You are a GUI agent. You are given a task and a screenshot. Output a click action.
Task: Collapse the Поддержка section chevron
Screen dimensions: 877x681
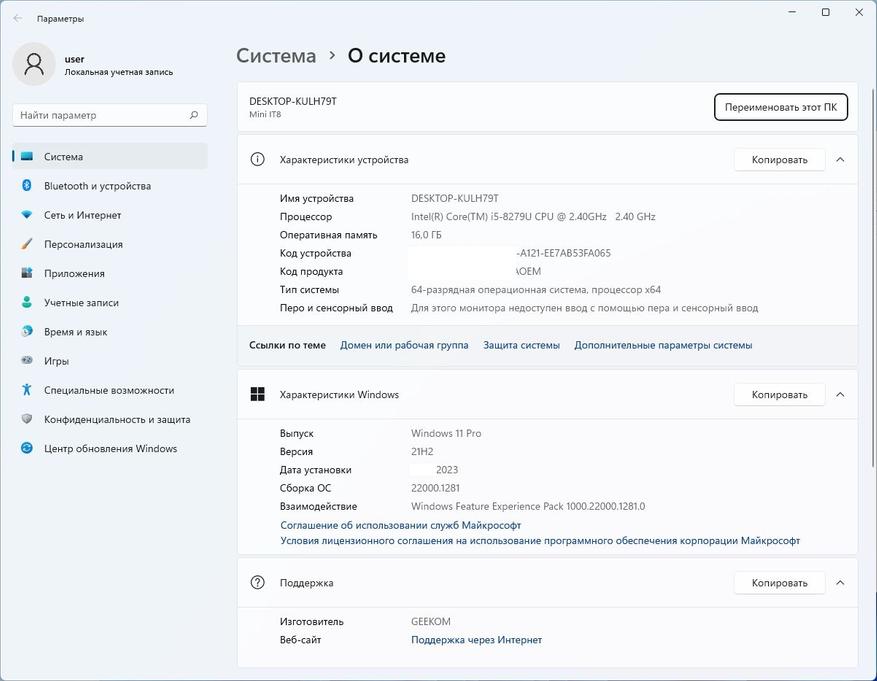[840, 583]
